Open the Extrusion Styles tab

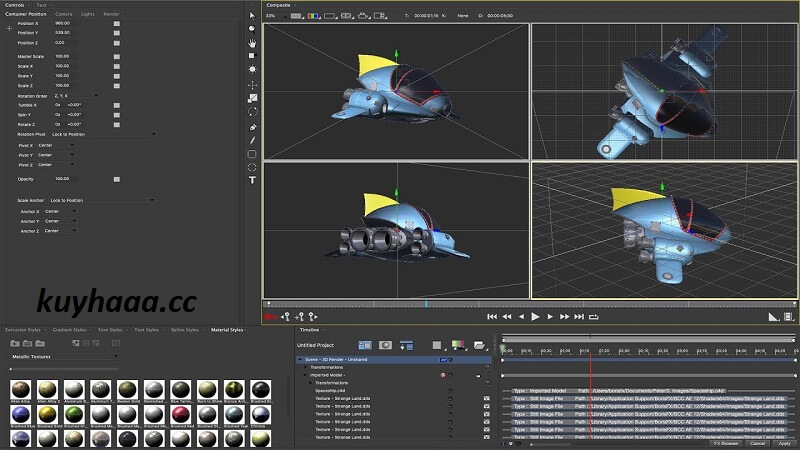(23, 330)
